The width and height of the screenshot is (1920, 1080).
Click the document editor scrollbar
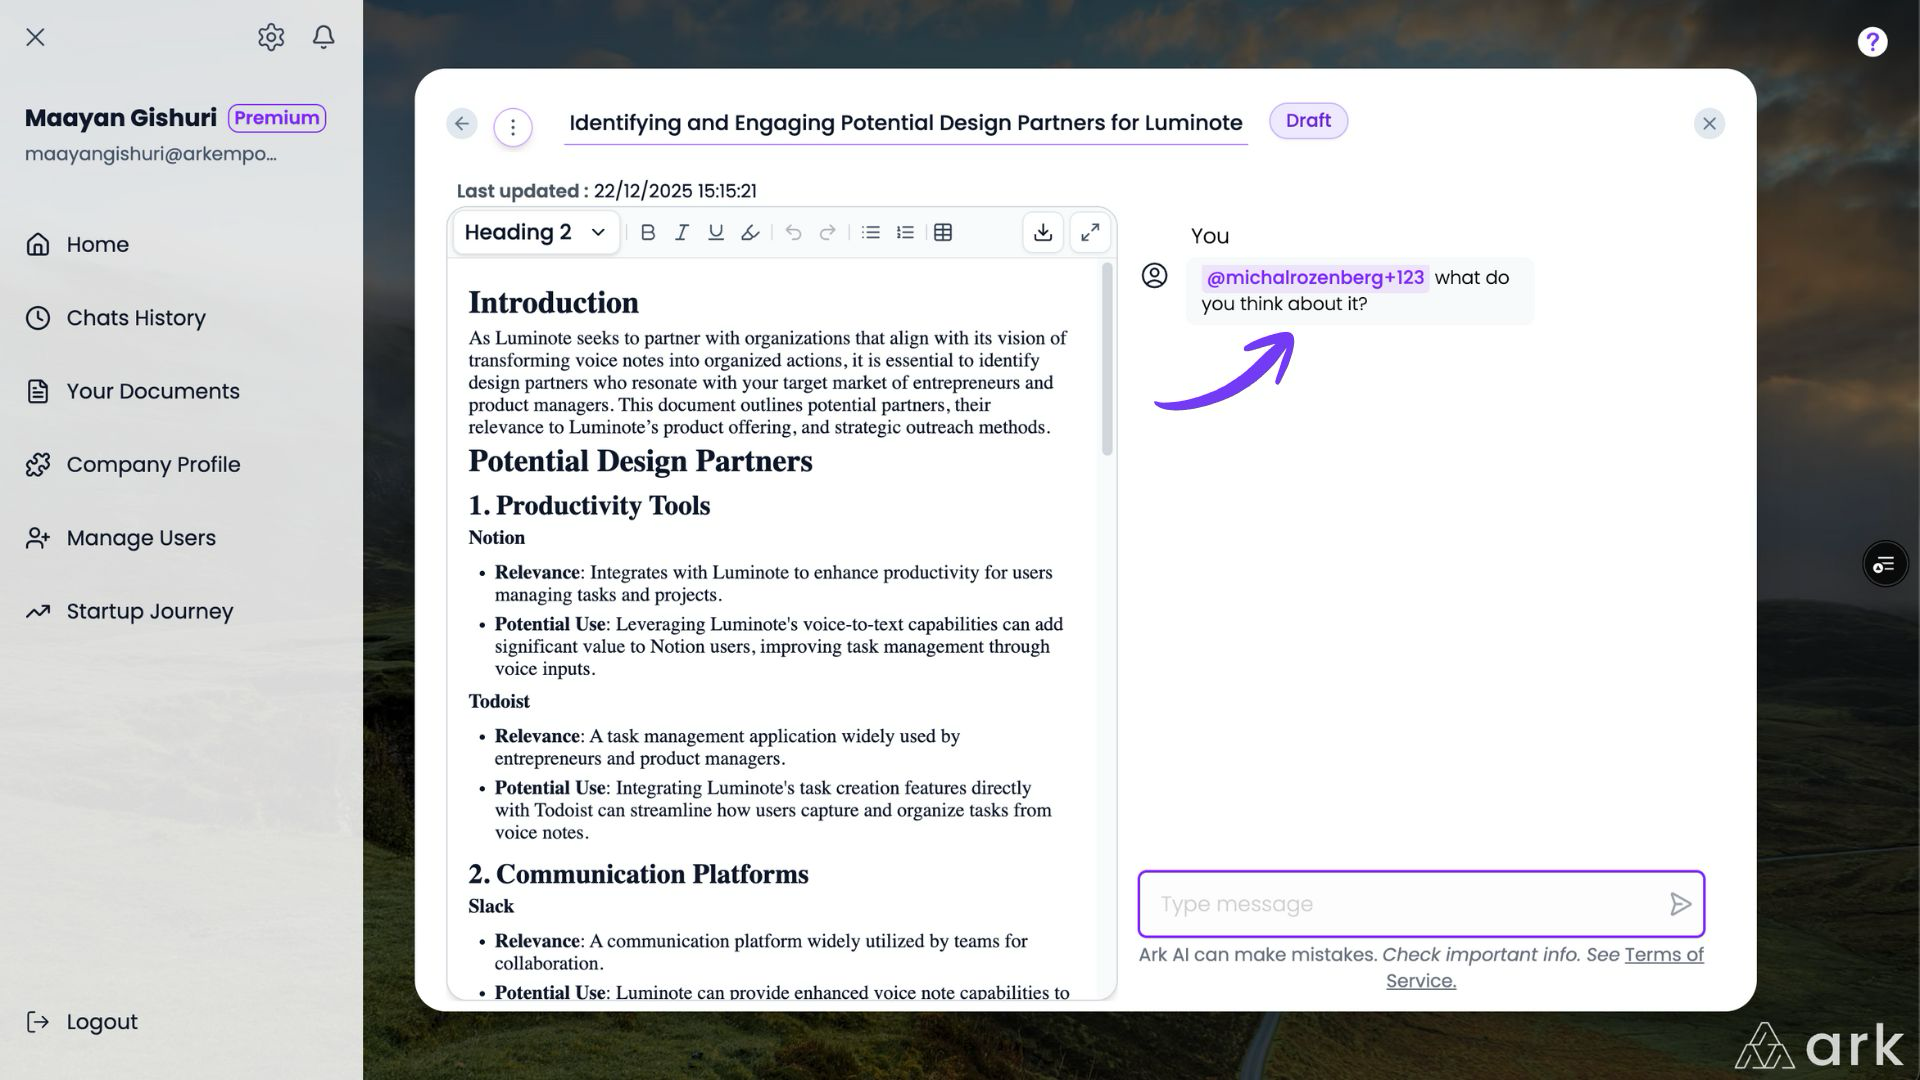tap(1107, 360)
